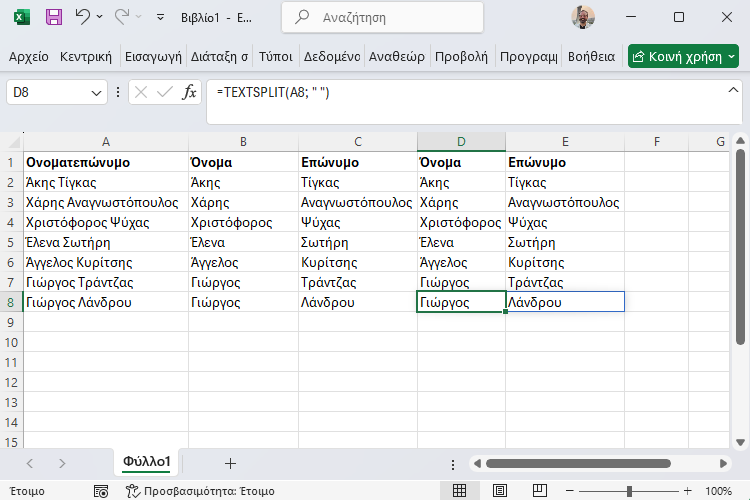This screenshot has width=750, height=500.
Task: Select cell Λάνδρου in column E
Action: coord(565,302)
